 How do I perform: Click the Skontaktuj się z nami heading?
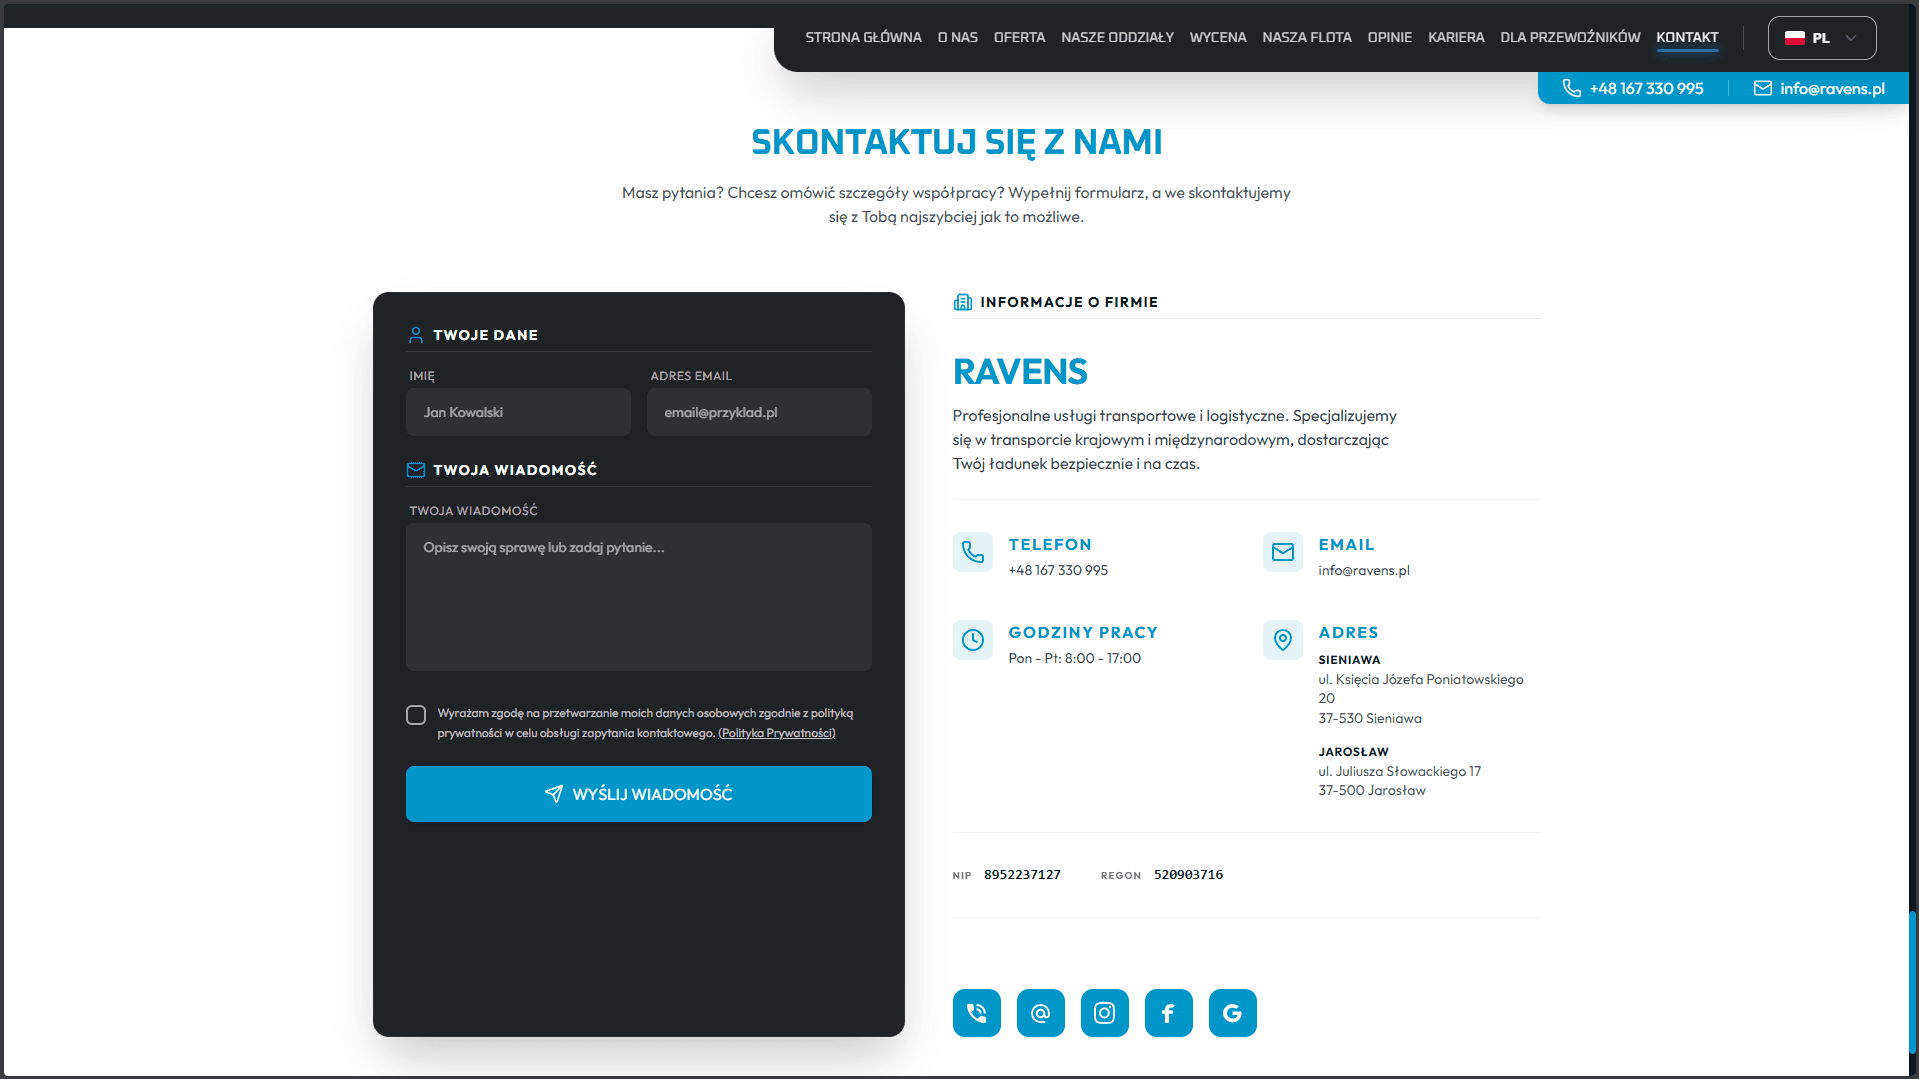[956, 142]
